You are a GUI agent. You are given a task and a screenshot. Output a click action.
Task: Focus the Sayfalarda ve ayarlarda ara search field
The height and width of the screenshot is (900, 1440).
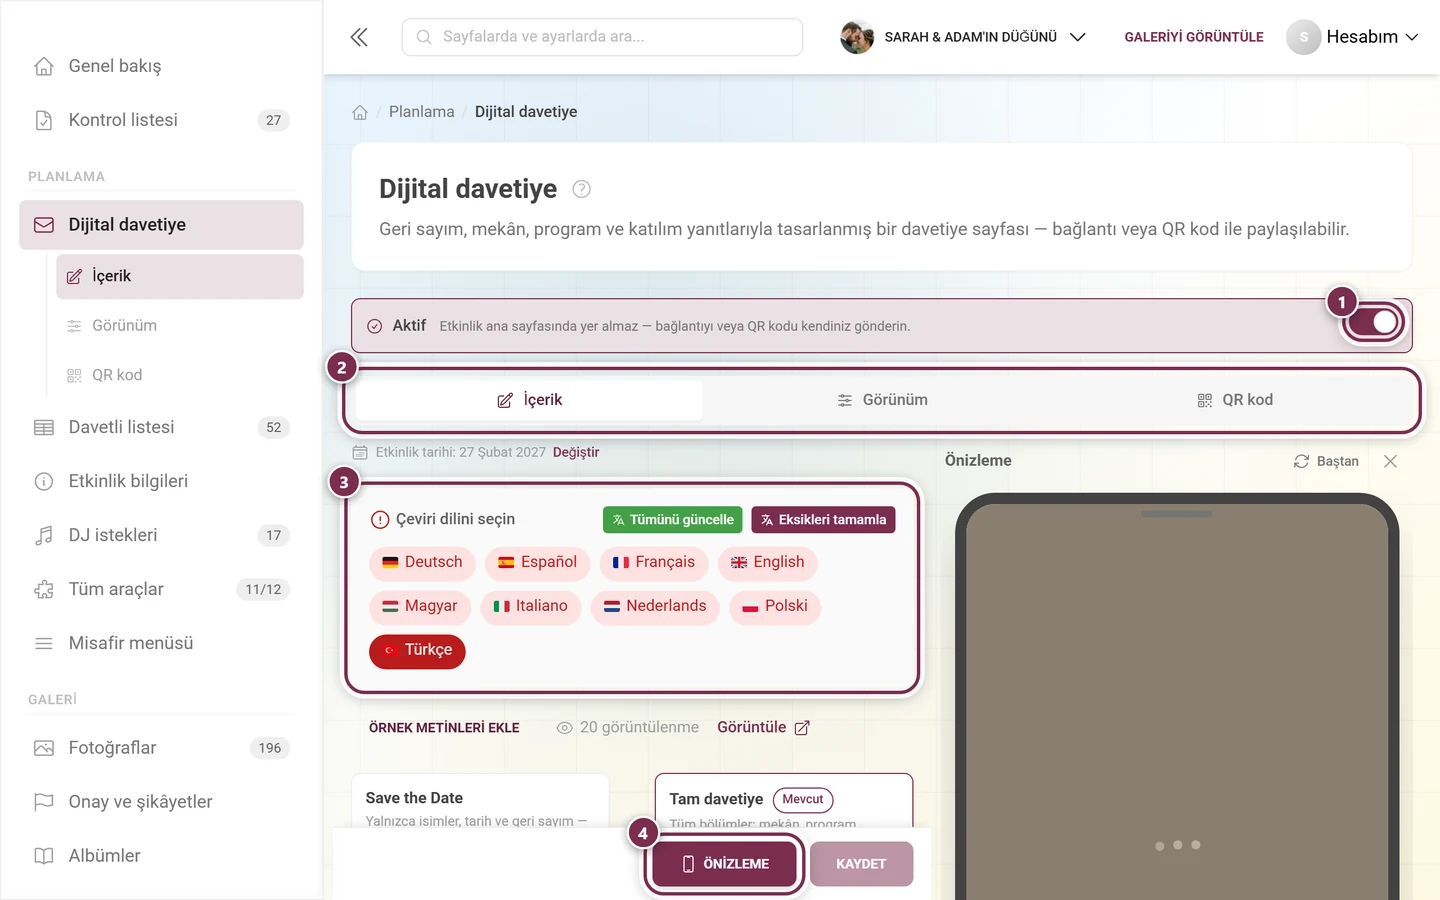pyautogui.click(x=602, y=37)
